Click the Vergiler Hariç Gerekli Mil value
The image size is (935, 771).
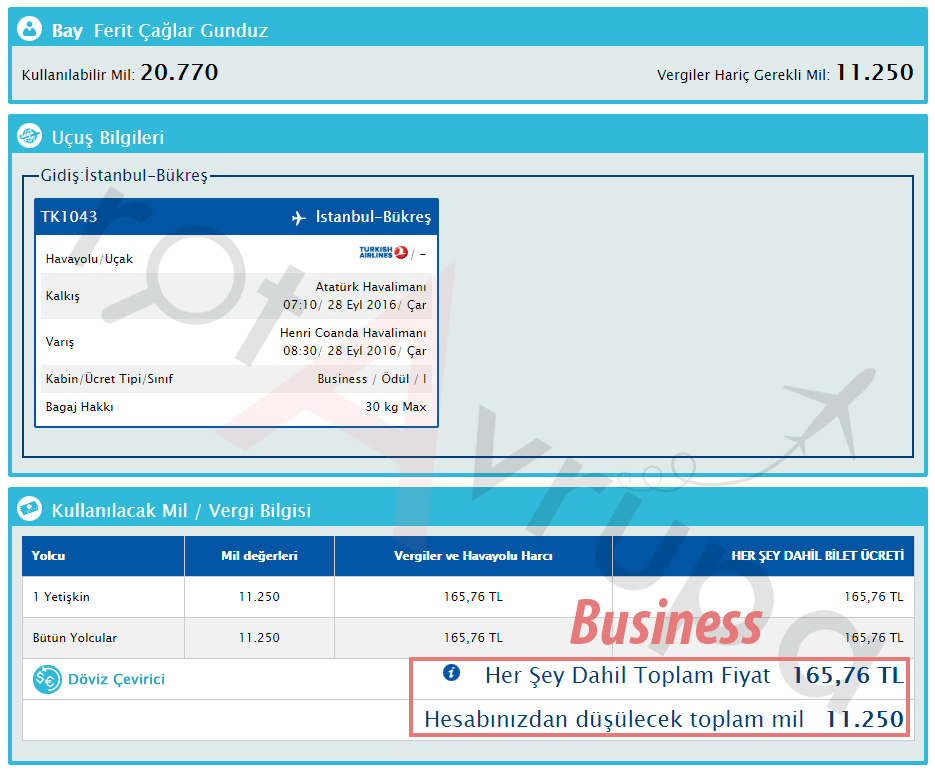[x=874, y=72]
